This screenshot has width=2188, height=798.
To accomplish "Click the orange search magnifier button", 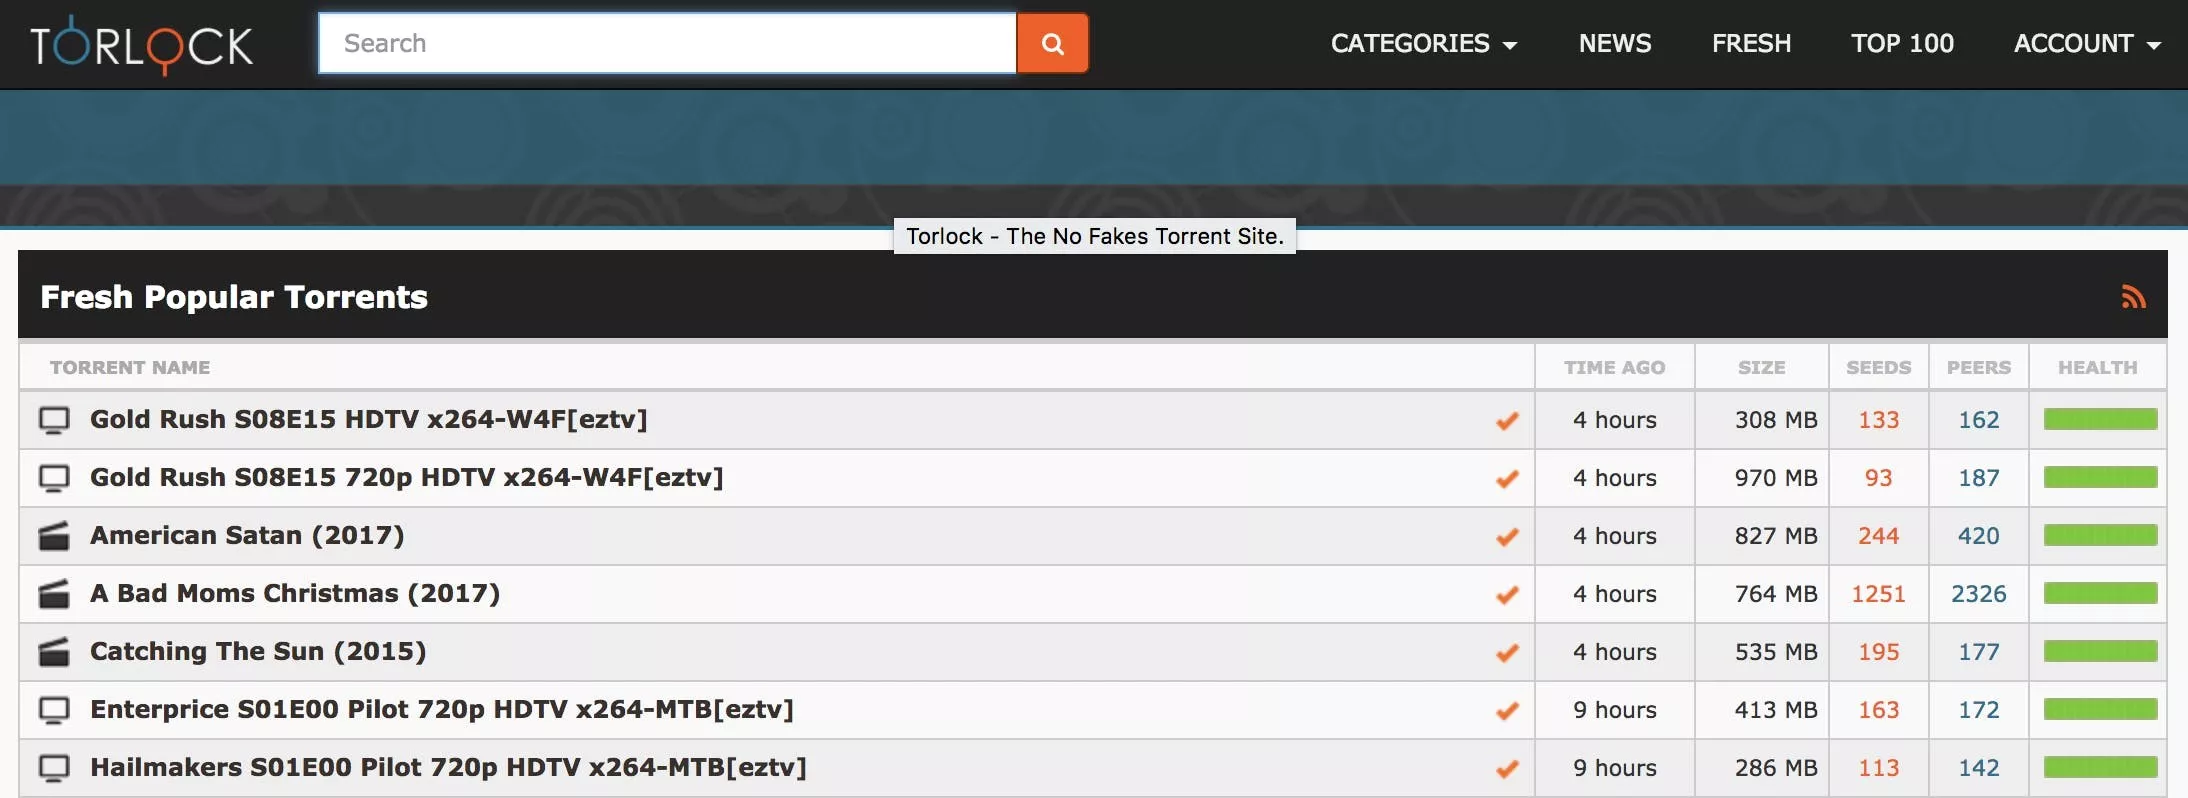I will point(1052,44).
